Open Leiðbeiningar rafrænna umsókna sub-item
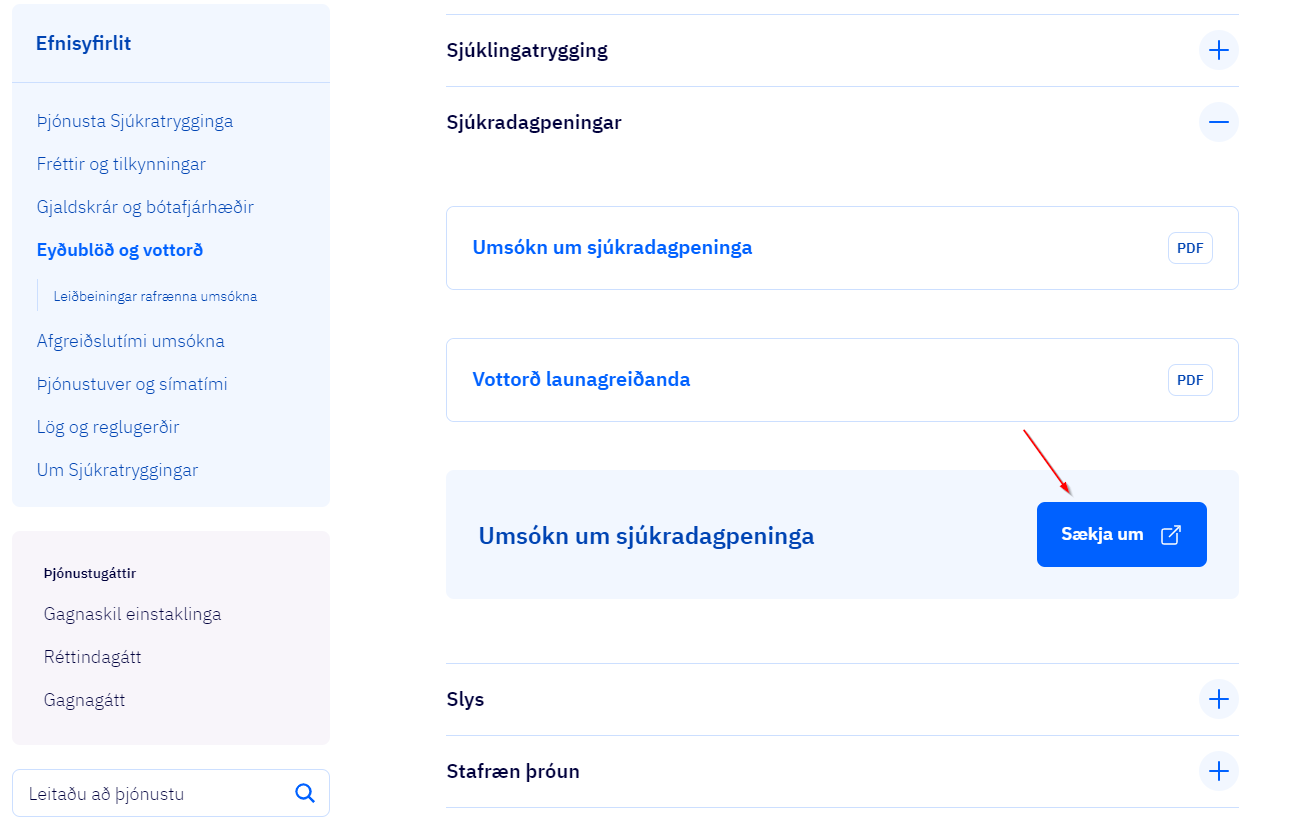The image size is (1303, 827). pos(155,296)
